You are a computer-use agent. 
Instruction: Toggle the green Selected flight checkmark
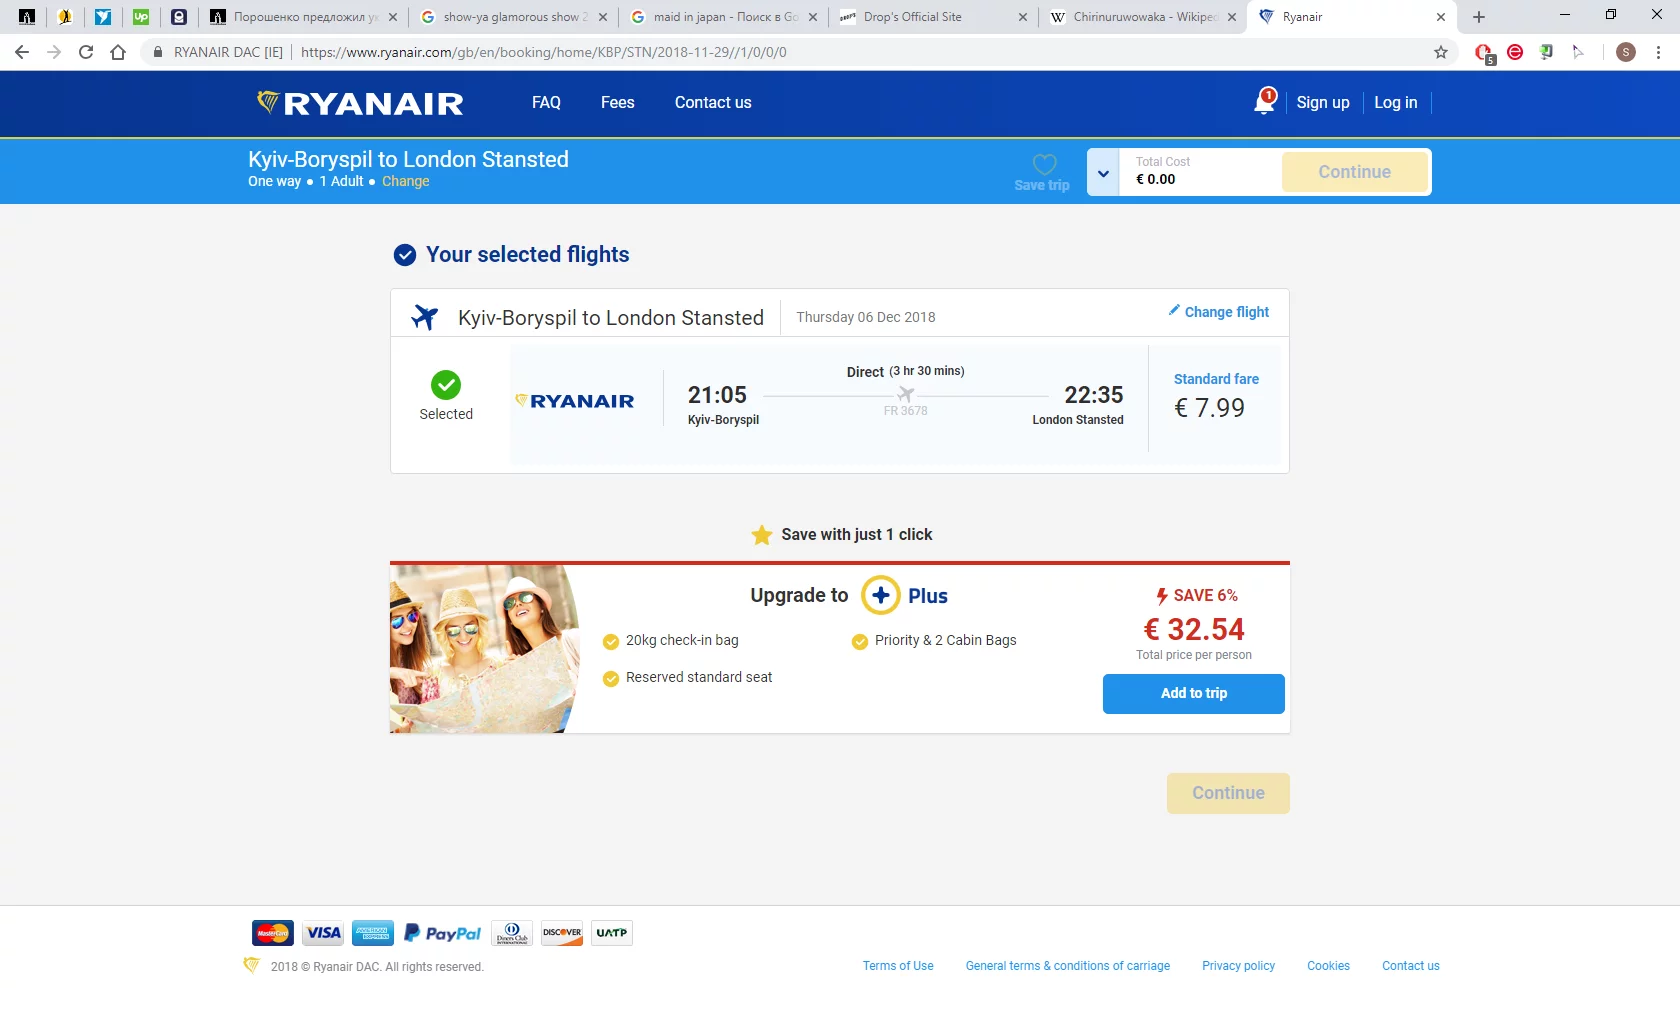(446, 385)
